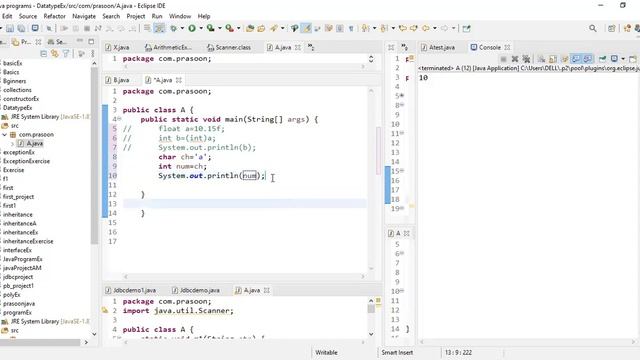Expand the A.java tree node
Viewport: 640px width, 360px height.
(x=12, y=143)
